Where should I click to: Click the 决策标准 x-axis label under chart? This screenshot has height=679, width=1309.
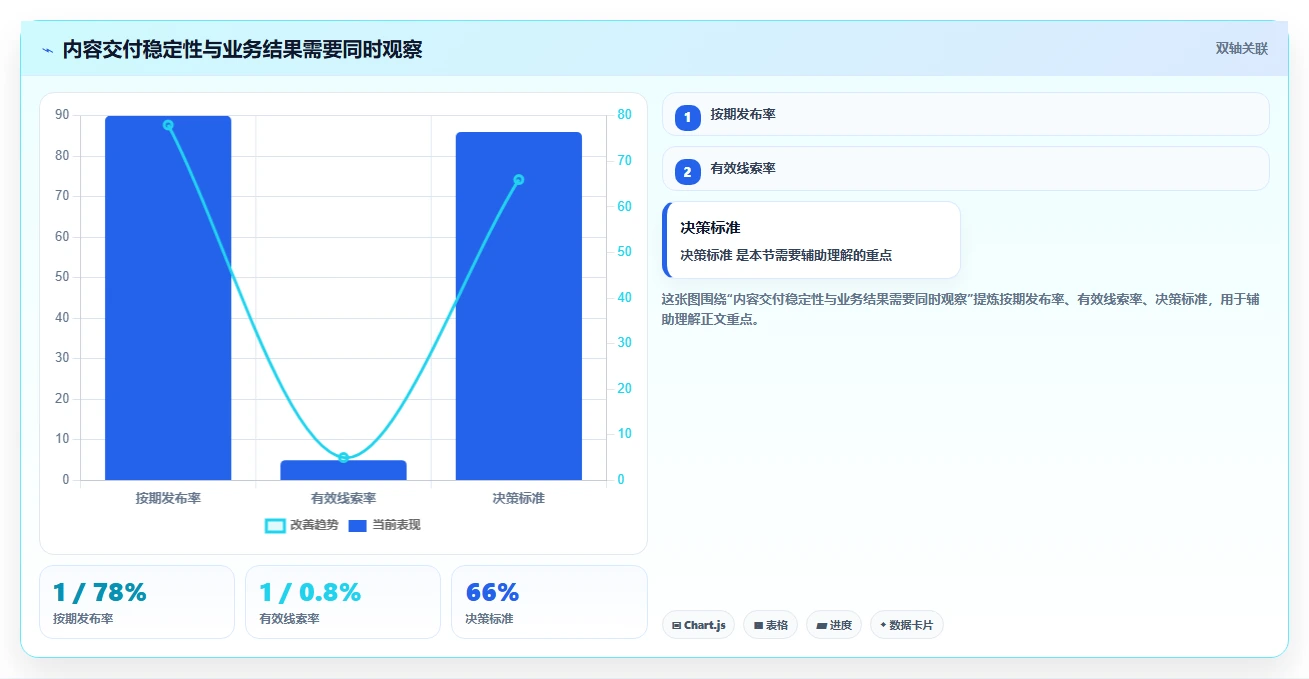pos(519,498)
